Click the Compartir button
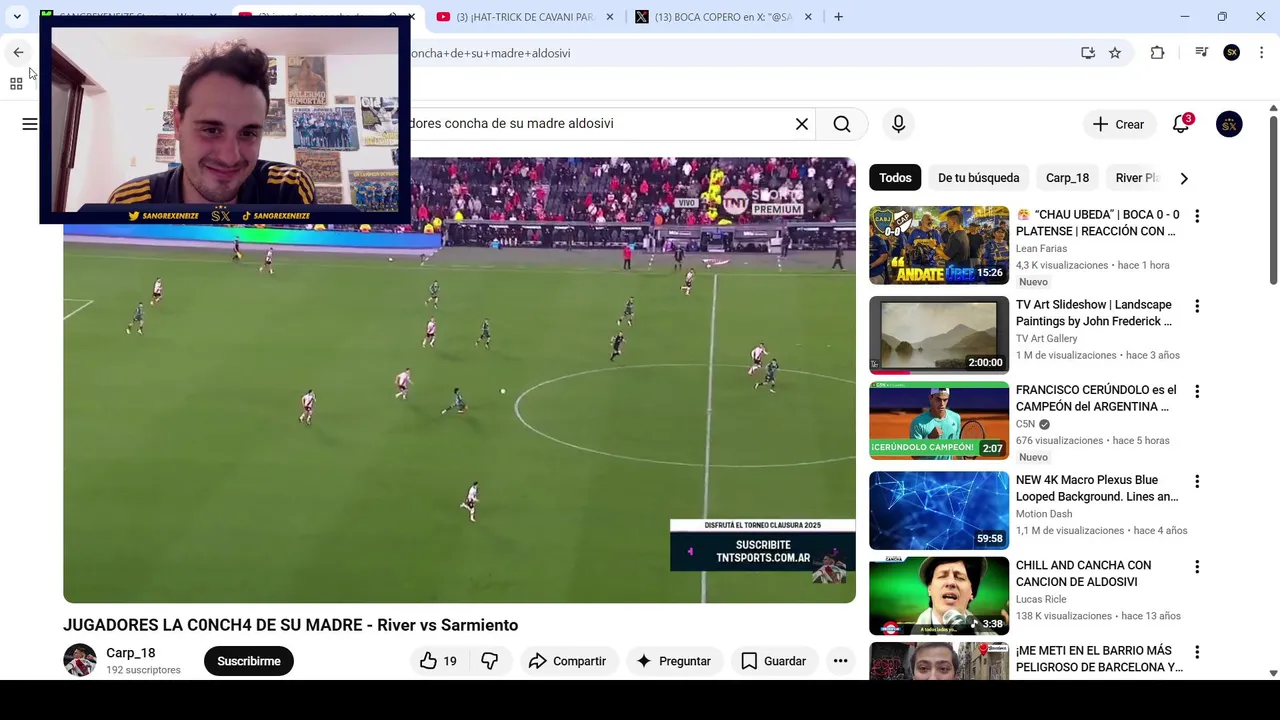The image size is (1280, 720). pos(567,661)
